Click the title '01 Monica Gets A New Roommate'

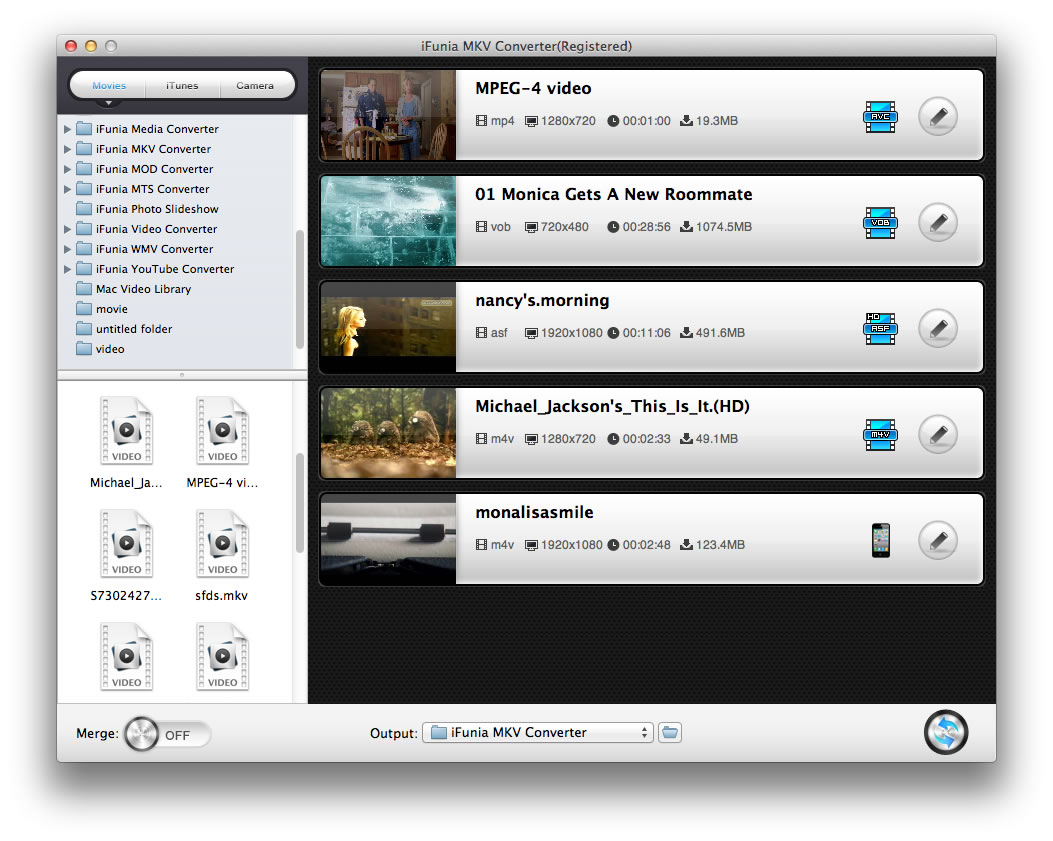point(614,194)
